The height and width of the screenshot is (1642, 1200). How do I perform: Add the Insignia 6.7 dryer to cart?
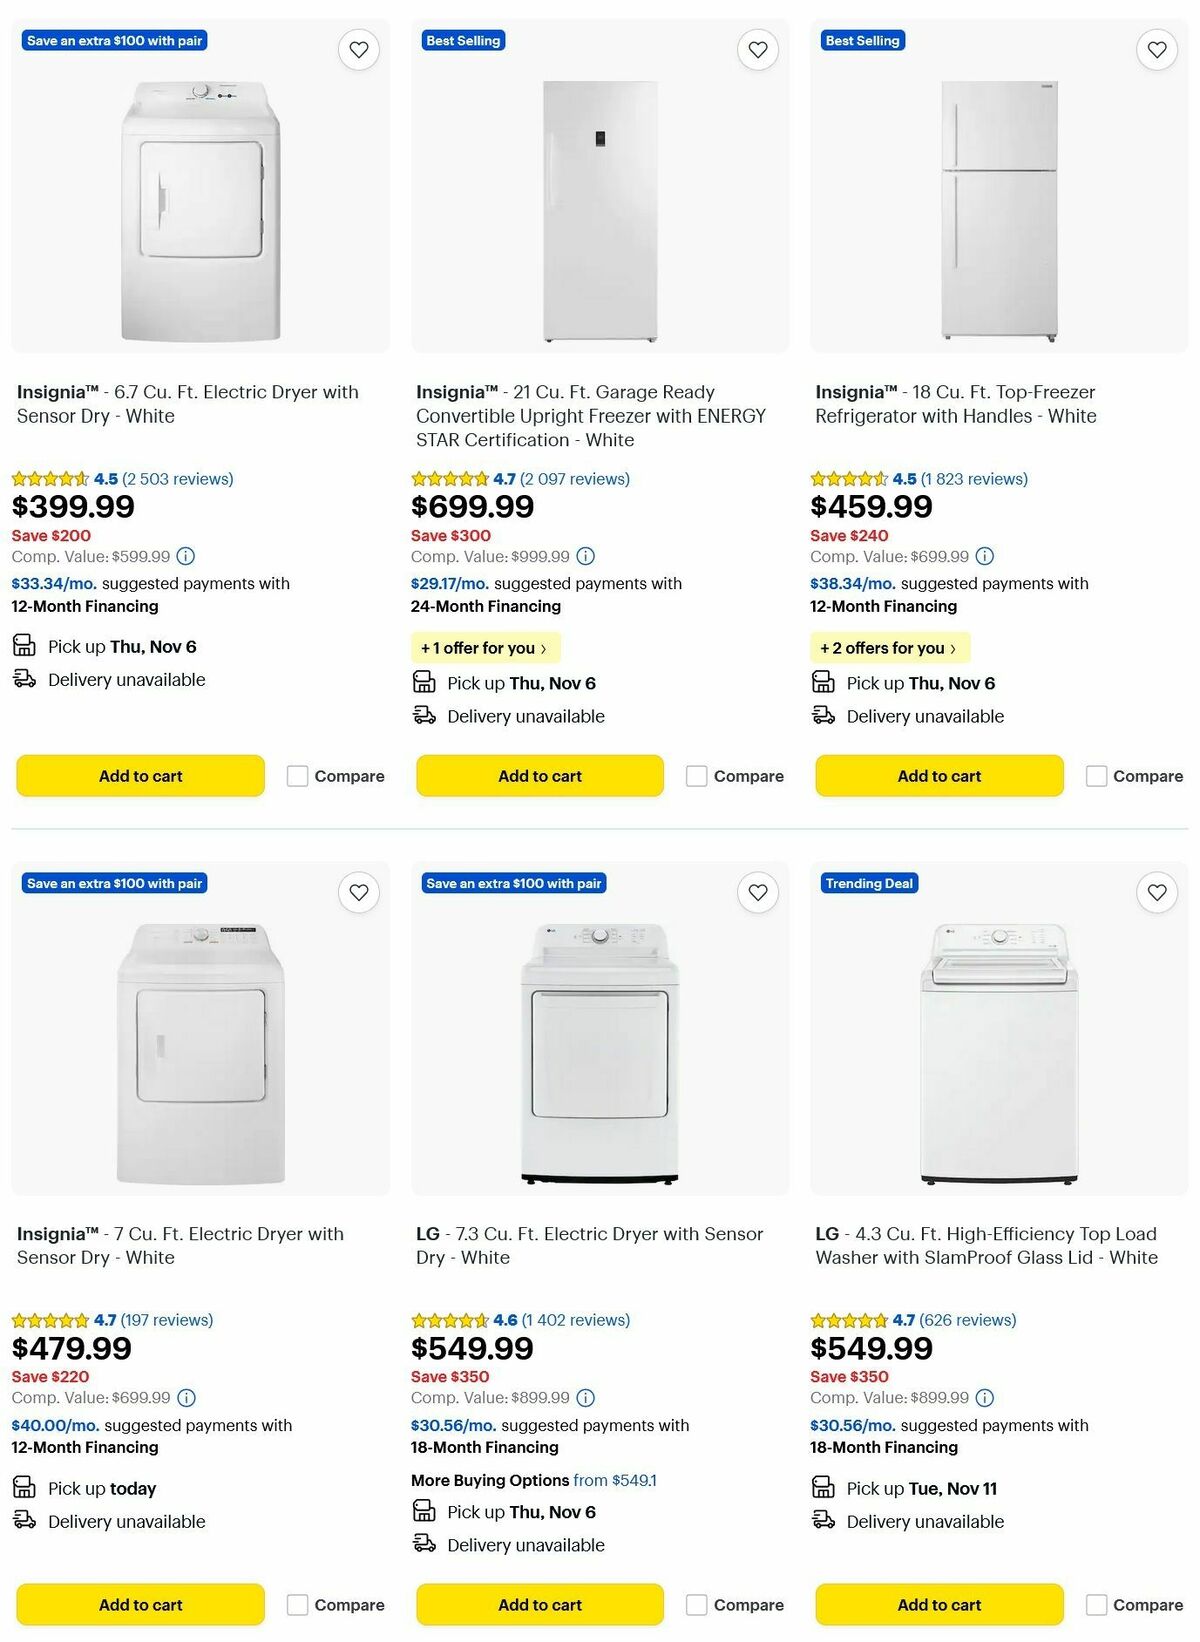pyautogui.click(x=139, y=775)
